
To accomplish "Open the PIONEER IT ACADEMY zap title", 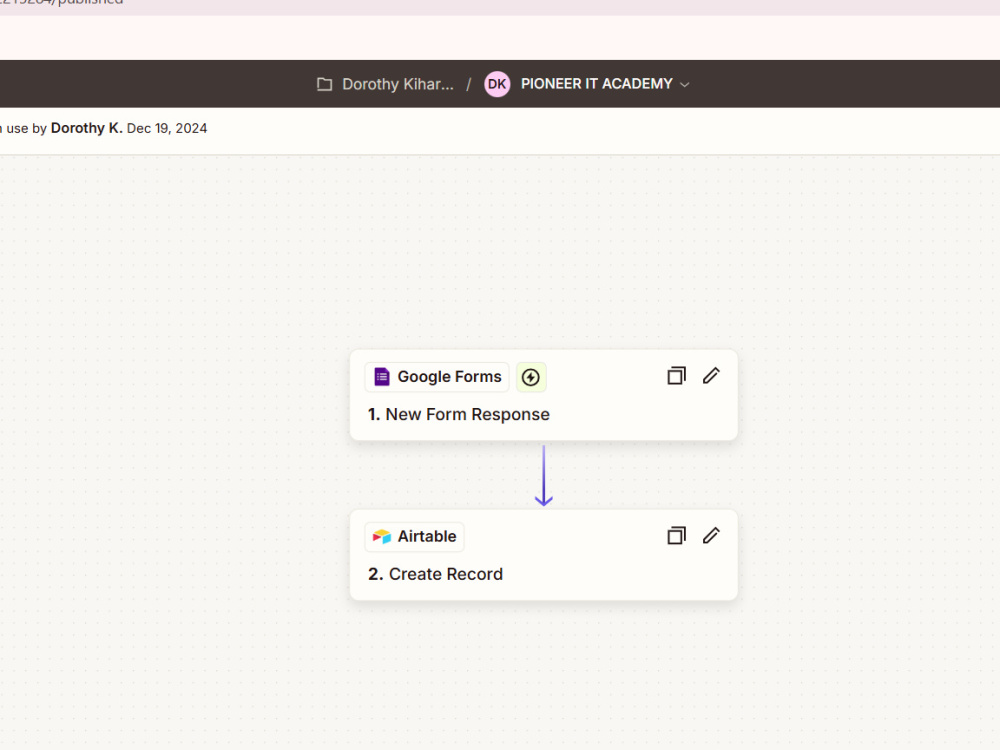I will 596,84.
